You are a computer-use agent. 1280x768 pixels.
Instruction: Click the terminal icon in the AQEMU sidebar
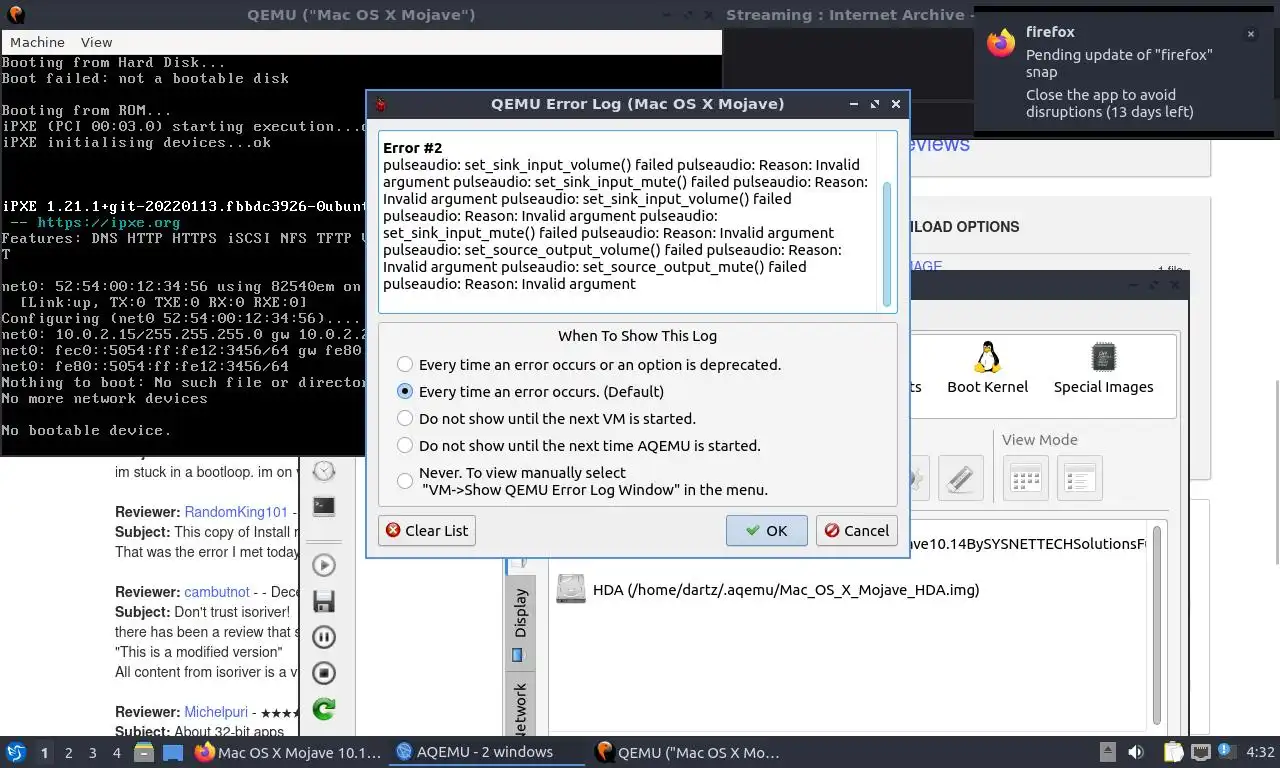pyautogui.click(x=324, y=507)
